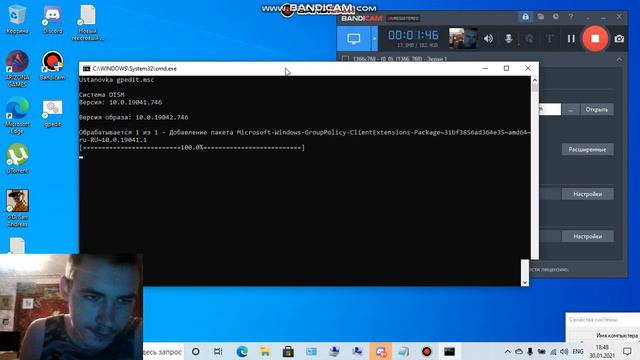Collapse the Bandicam panel chevron
The height and width of the screenshot is (360, 640).
(619, 59)
